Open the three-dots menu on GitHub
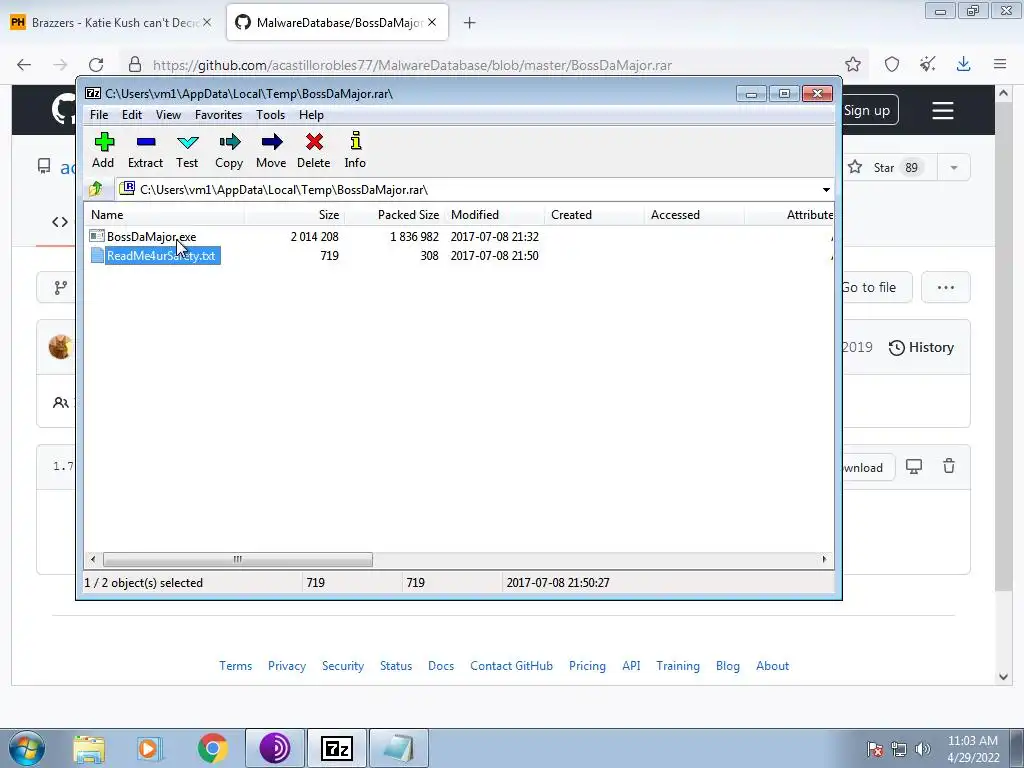Image resolution: width=1024 pixels, height=768 pixels. [946, 287]
